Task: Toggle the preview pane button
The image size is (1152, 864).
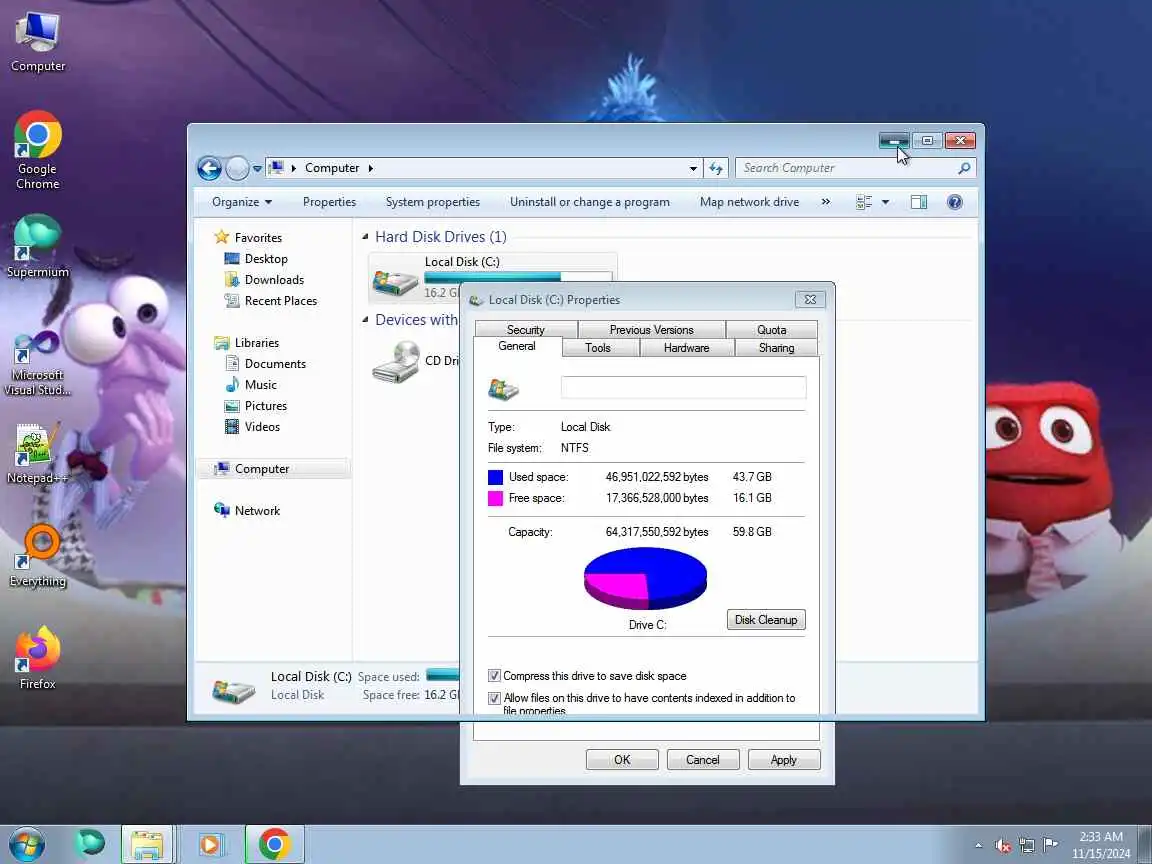Action: pos(918,202)
